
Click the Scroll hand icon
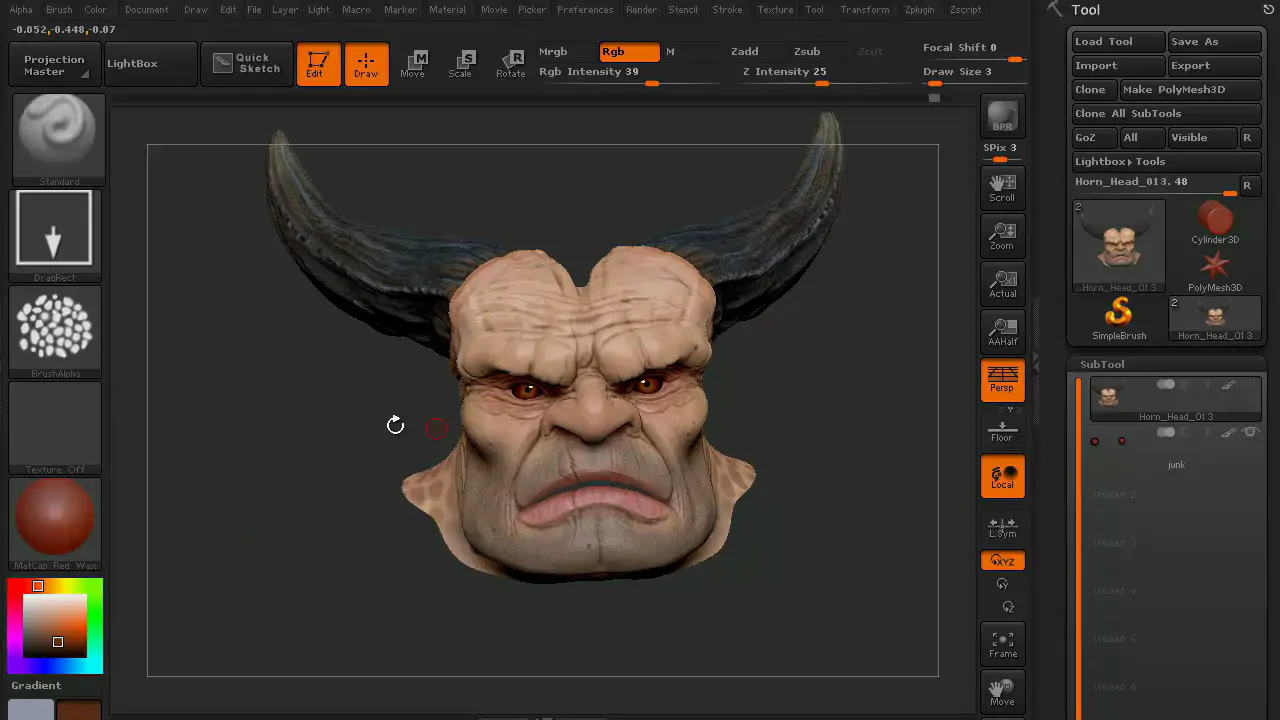pyautogui.click(x=1002, y=188)
